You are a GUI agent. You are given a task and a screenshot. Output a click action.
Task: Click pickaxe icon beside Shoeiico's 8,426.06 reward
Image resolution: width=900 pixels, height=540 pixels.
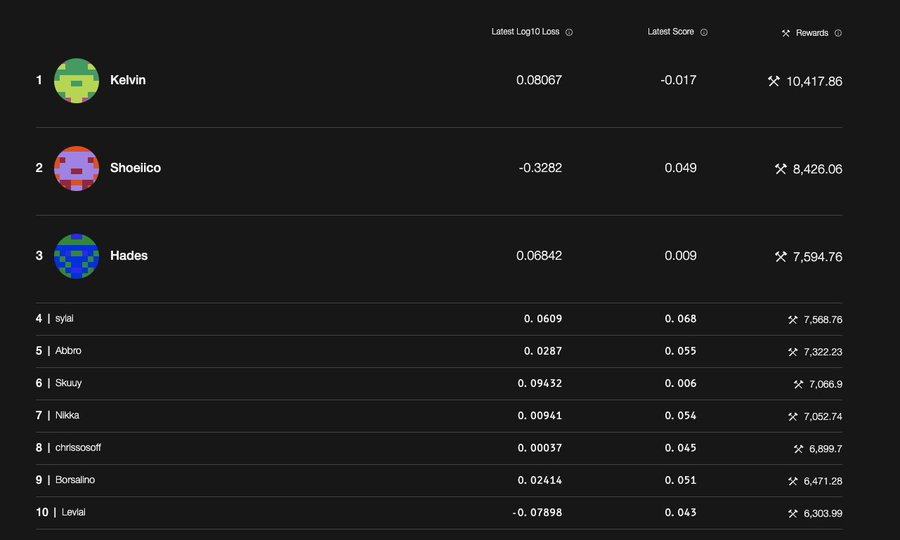pos(781,169)
